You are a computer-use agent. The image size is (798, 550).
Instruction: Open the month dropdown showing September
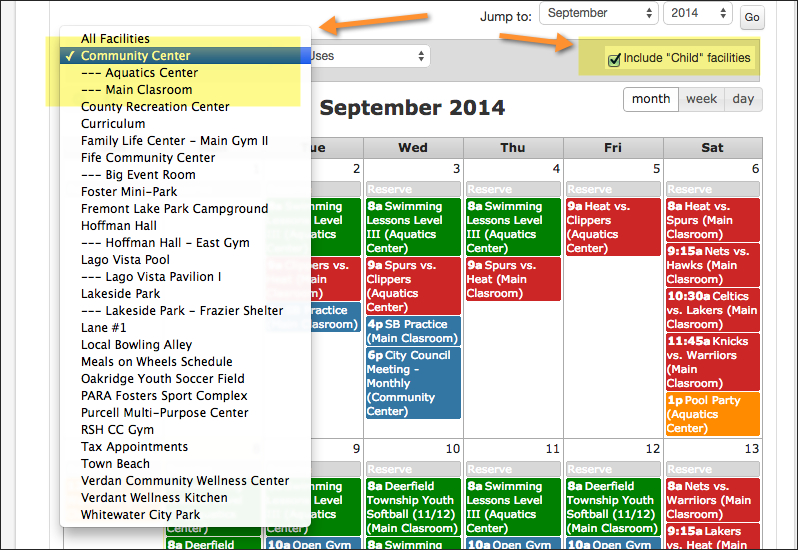tap(599, 13)
